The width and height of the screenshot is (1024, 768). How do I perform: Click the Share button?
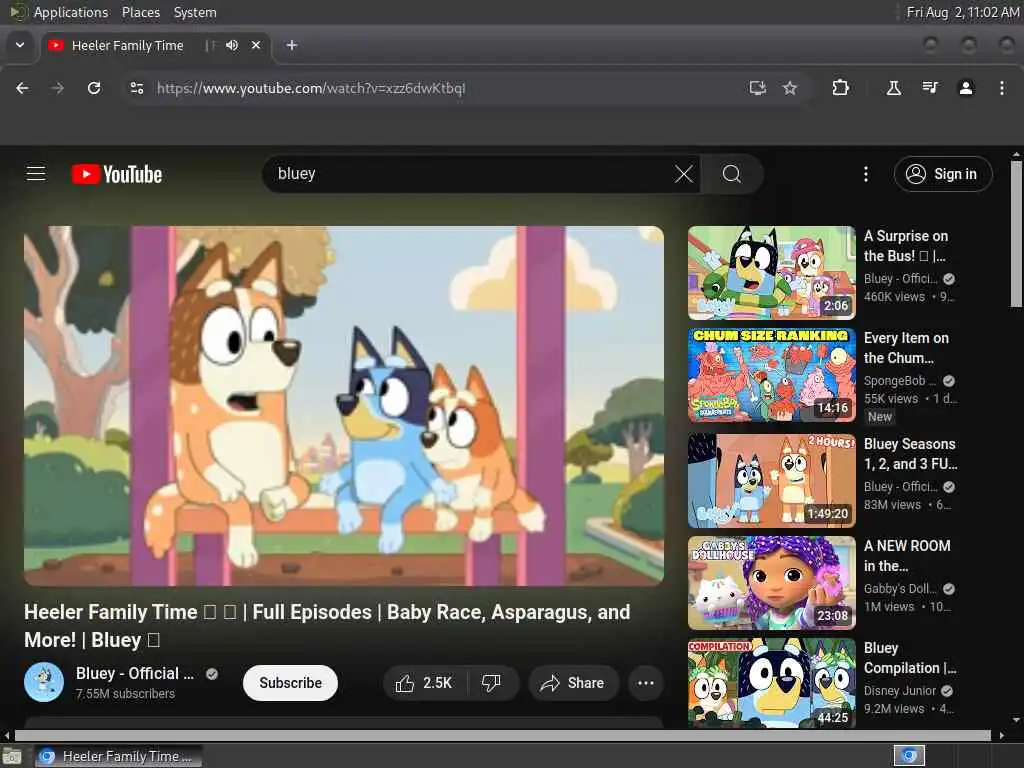tap(573, 683)
